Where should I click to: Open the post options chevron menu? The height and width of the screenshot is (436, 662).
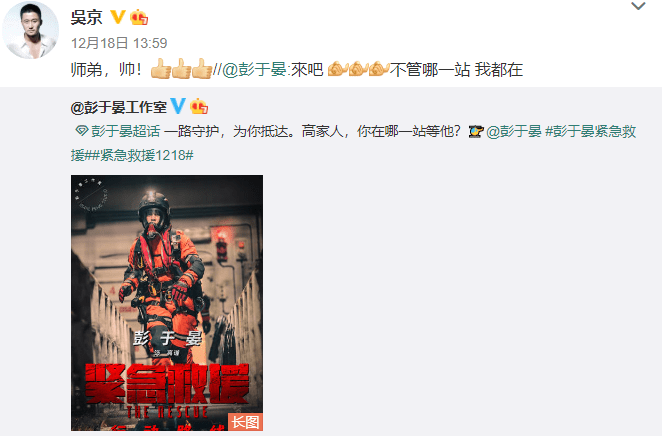coord(638,6)
